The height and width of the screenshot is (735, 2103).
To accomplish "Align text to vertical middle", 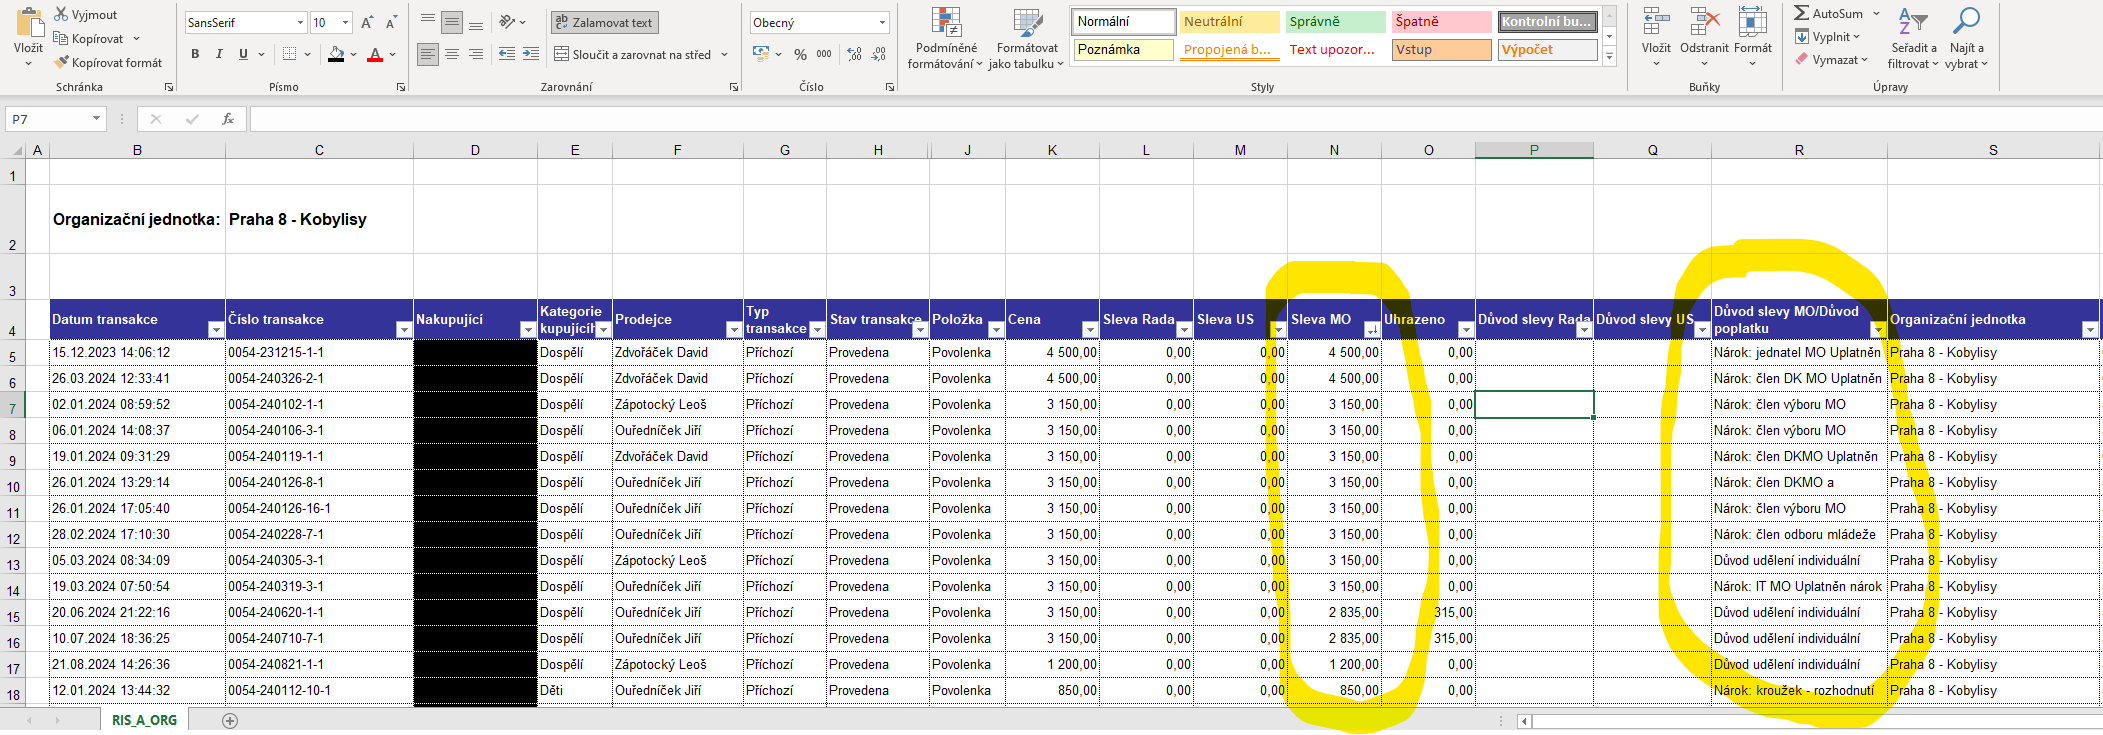I will point(452,22).
